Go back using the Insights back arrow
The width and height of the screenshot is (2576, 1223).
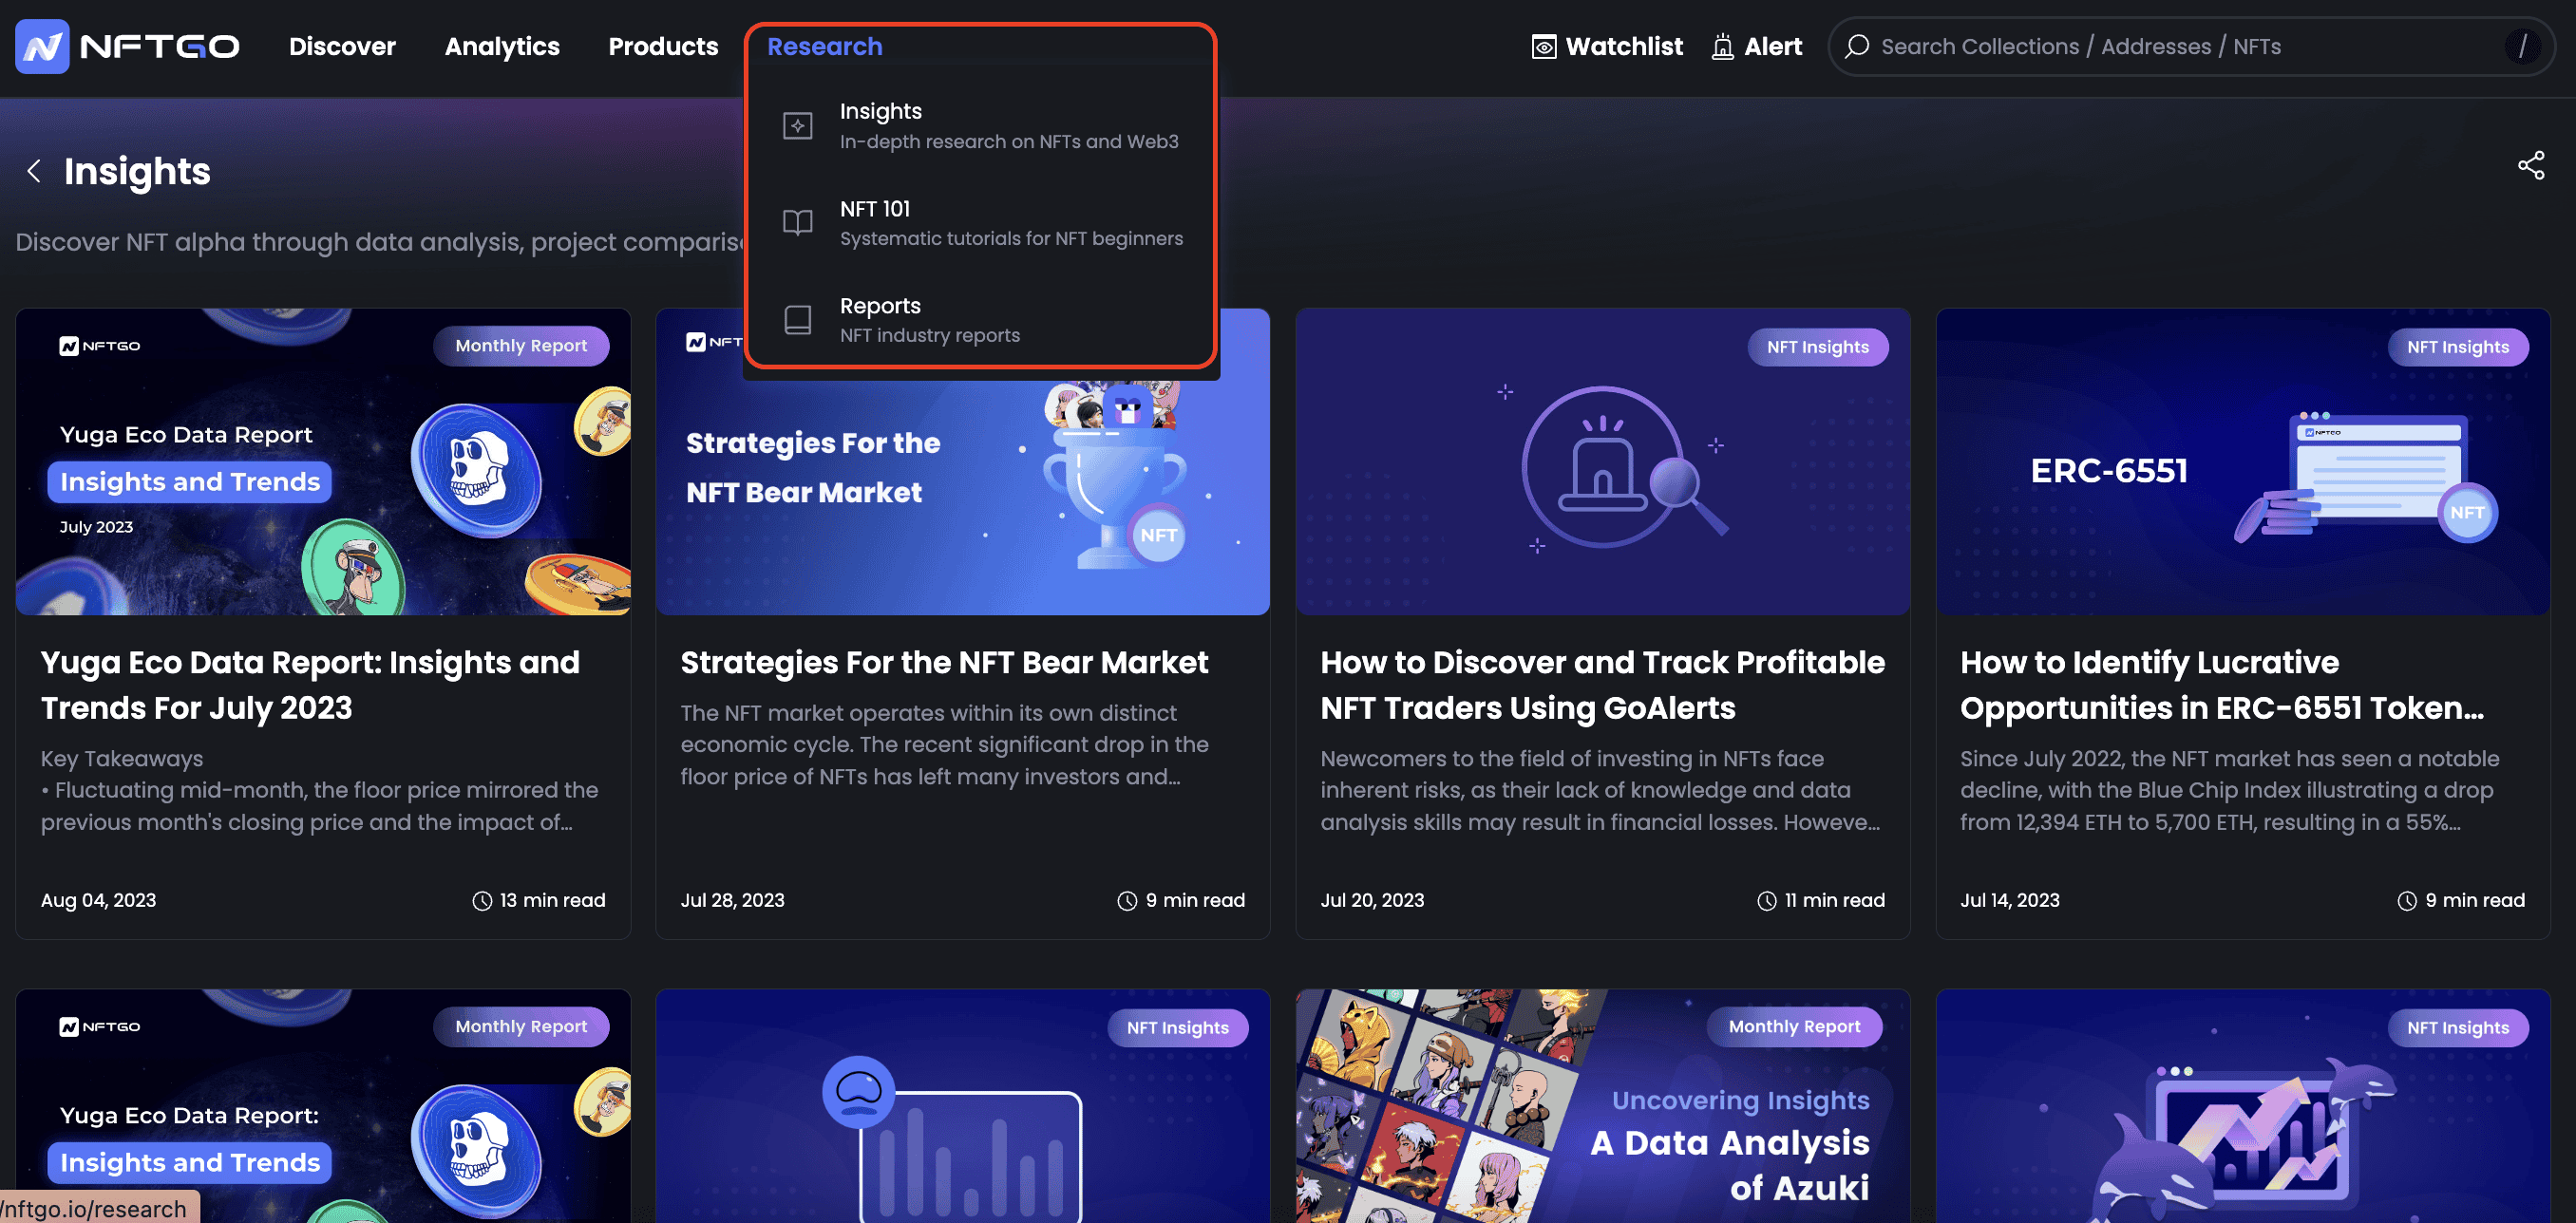pos(34,171)
